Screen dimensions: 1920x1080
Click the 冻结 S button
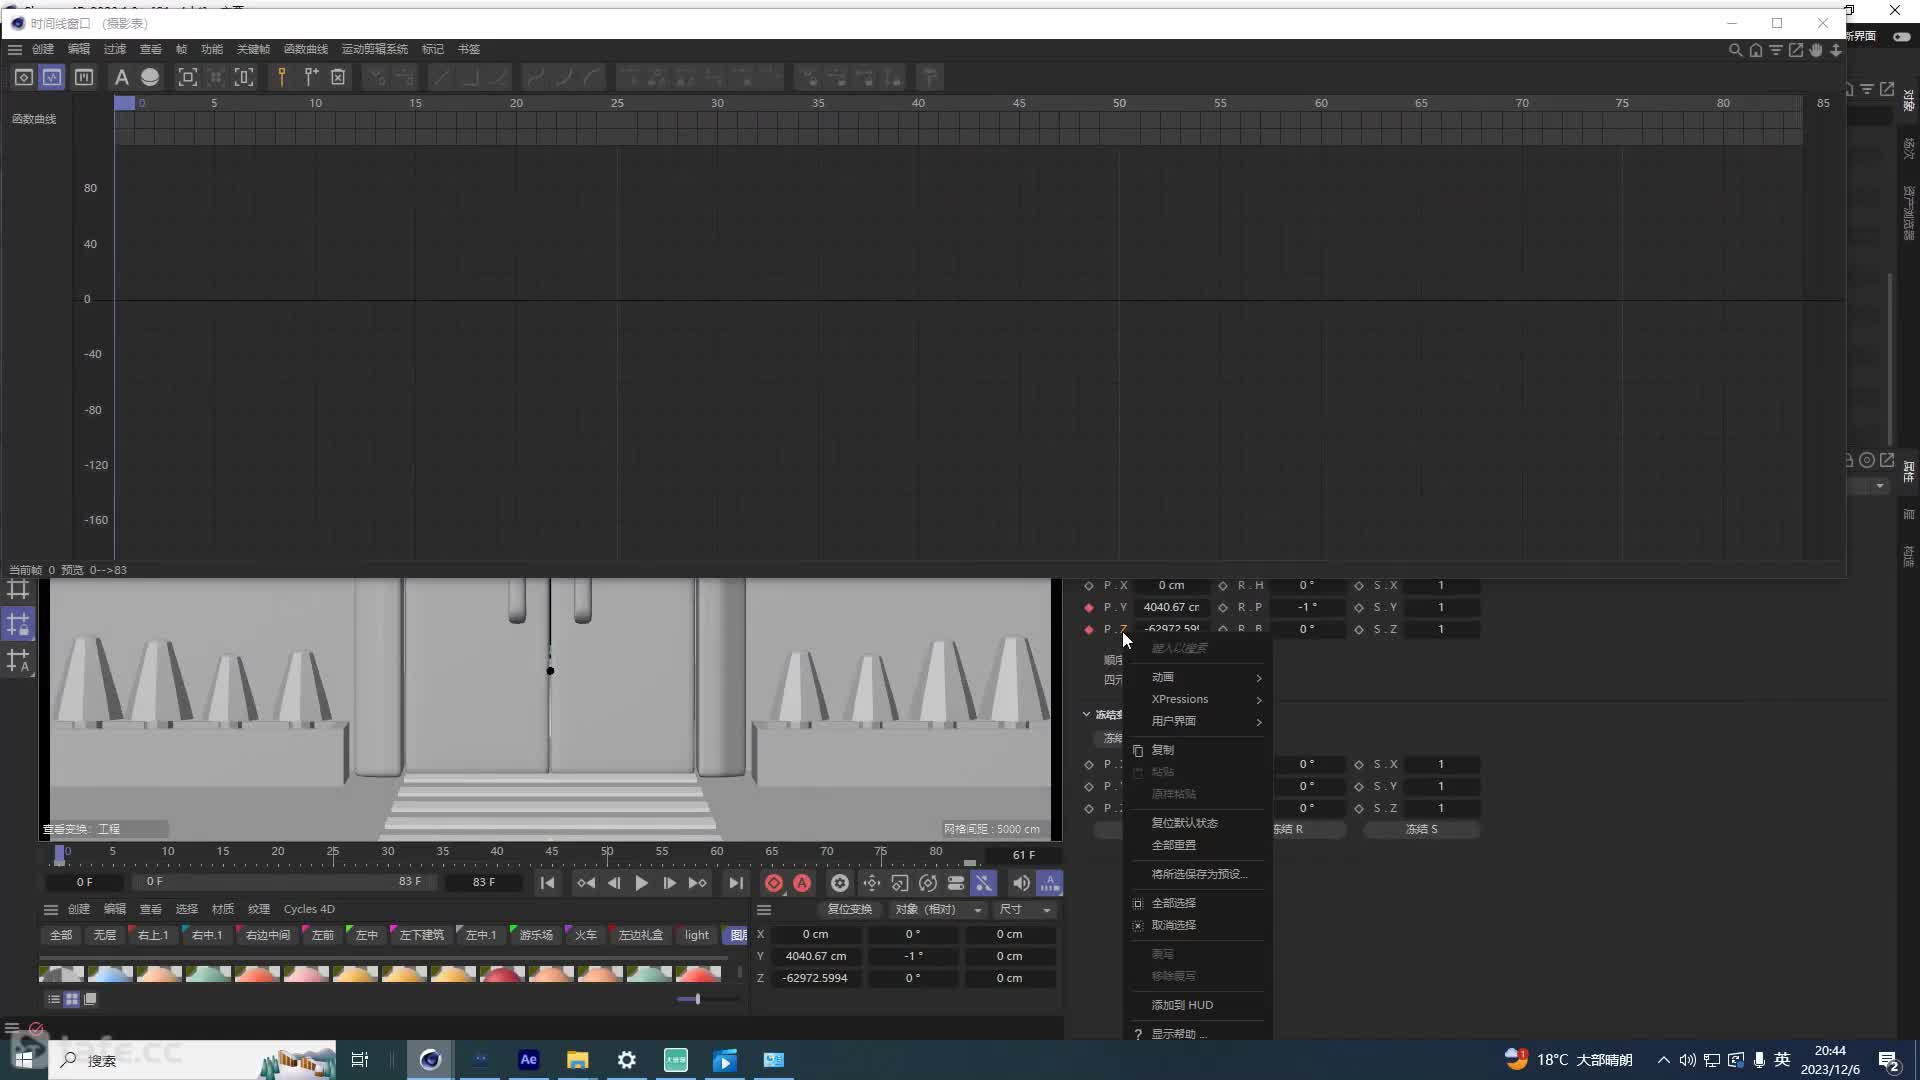1421,829
